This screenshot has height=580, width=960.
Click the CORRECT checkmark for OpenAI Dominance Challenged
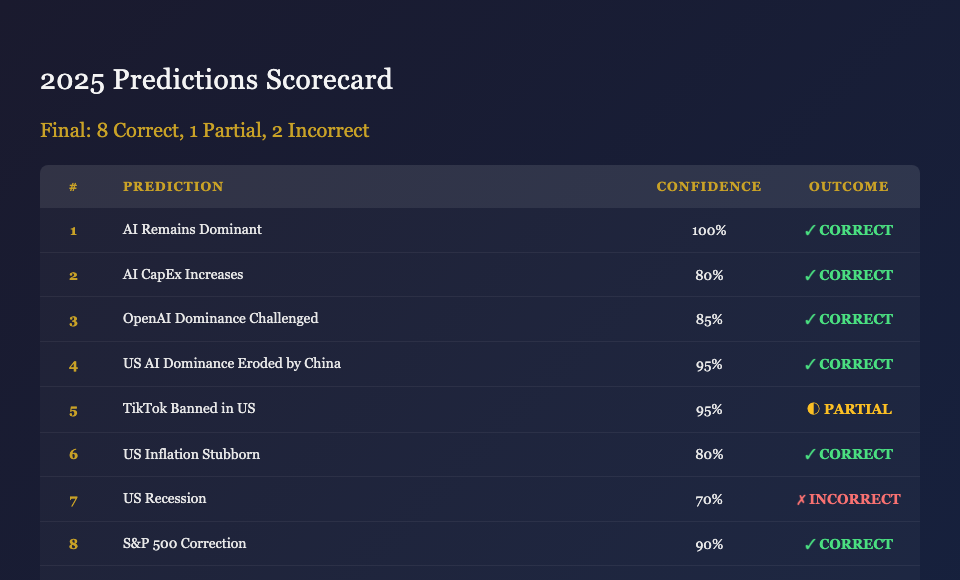click(810, 319)
